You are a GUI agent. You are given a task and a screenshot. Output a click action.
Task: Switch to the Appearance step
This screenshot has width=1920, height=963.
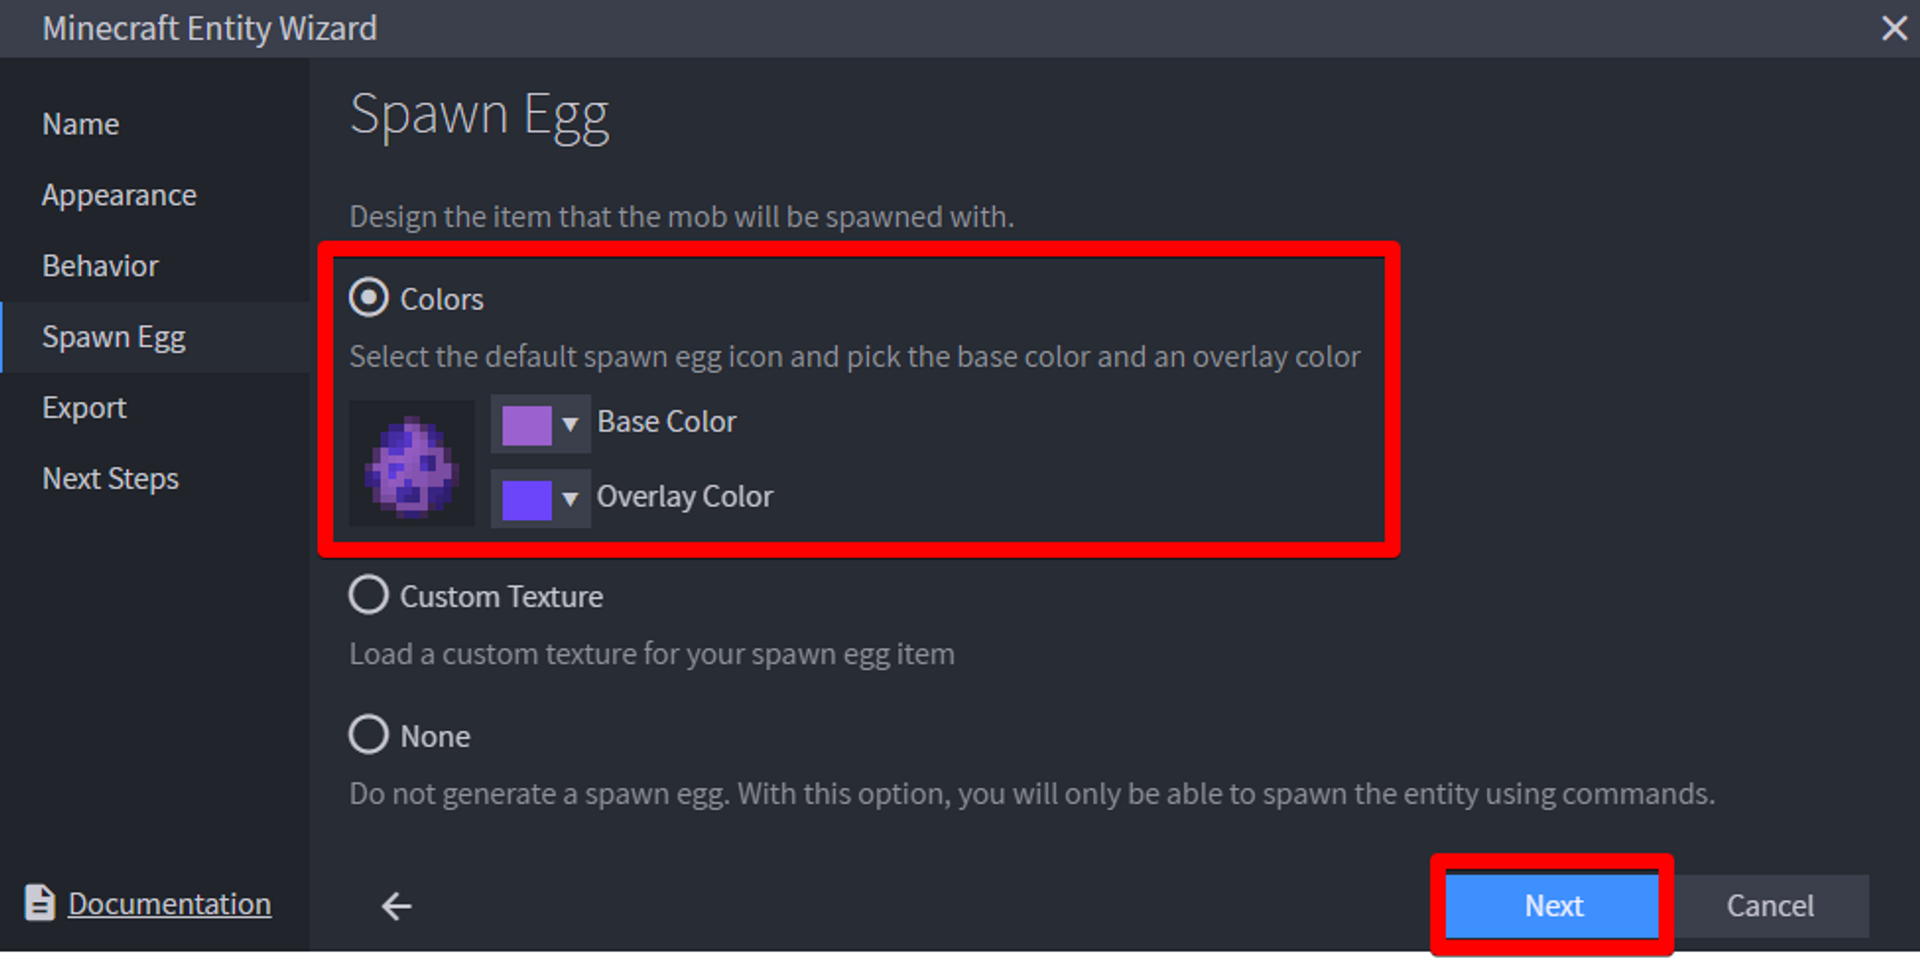pyautogui.click(x=119, y=195)
